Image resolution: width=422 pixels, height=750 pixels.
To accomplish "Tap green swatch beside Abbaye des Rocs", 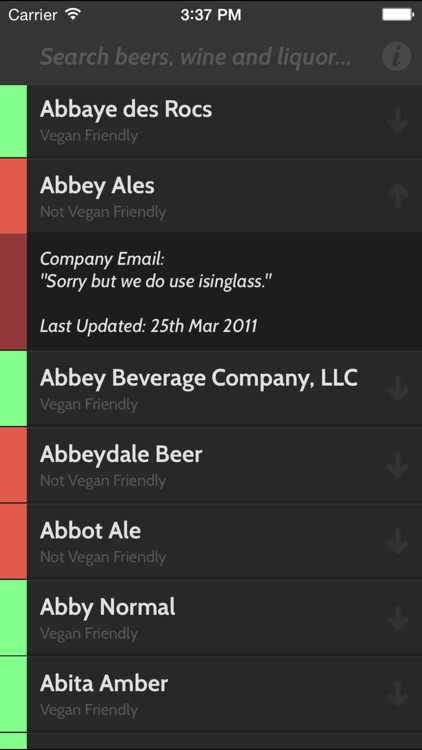I will click(13, 121).
